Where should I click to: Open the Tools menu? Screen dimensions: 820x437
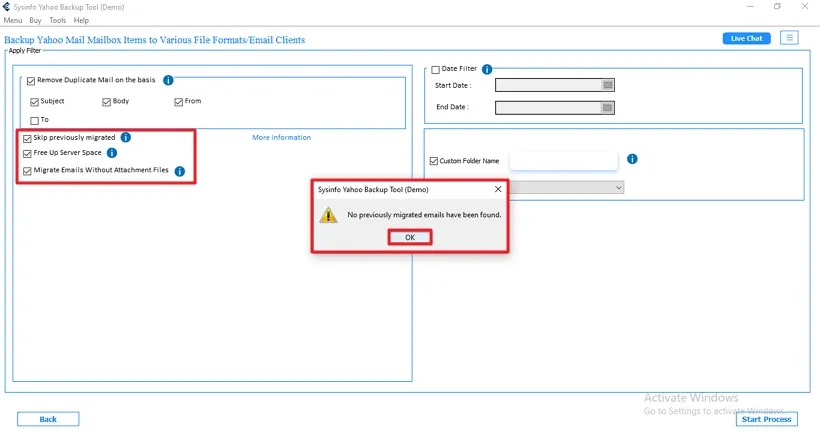[58, 20]
